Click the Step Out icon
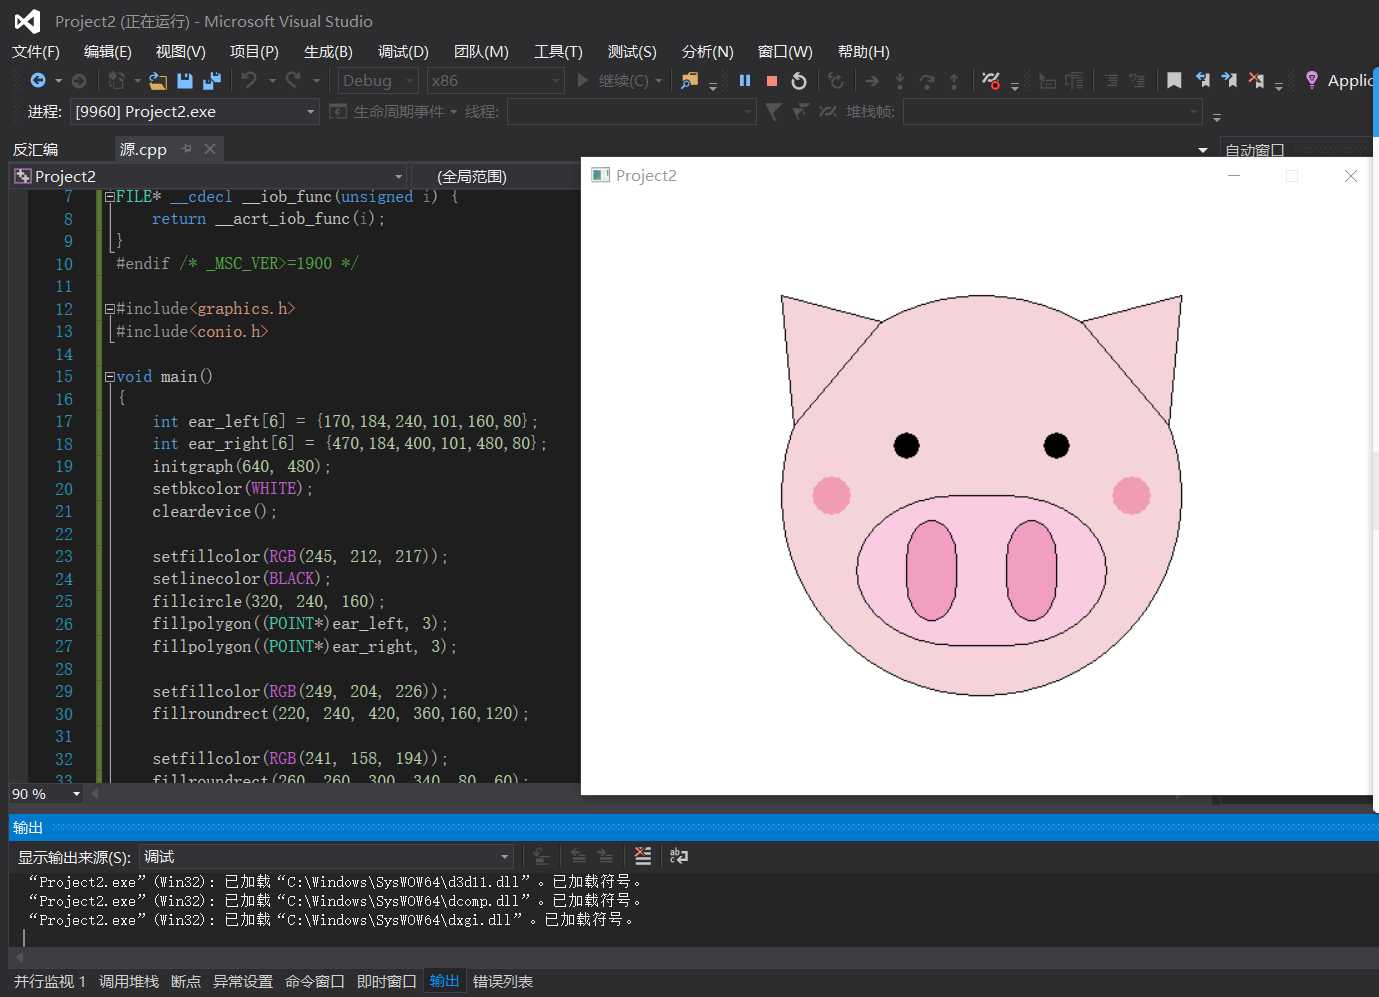 [x=954, y=81]
